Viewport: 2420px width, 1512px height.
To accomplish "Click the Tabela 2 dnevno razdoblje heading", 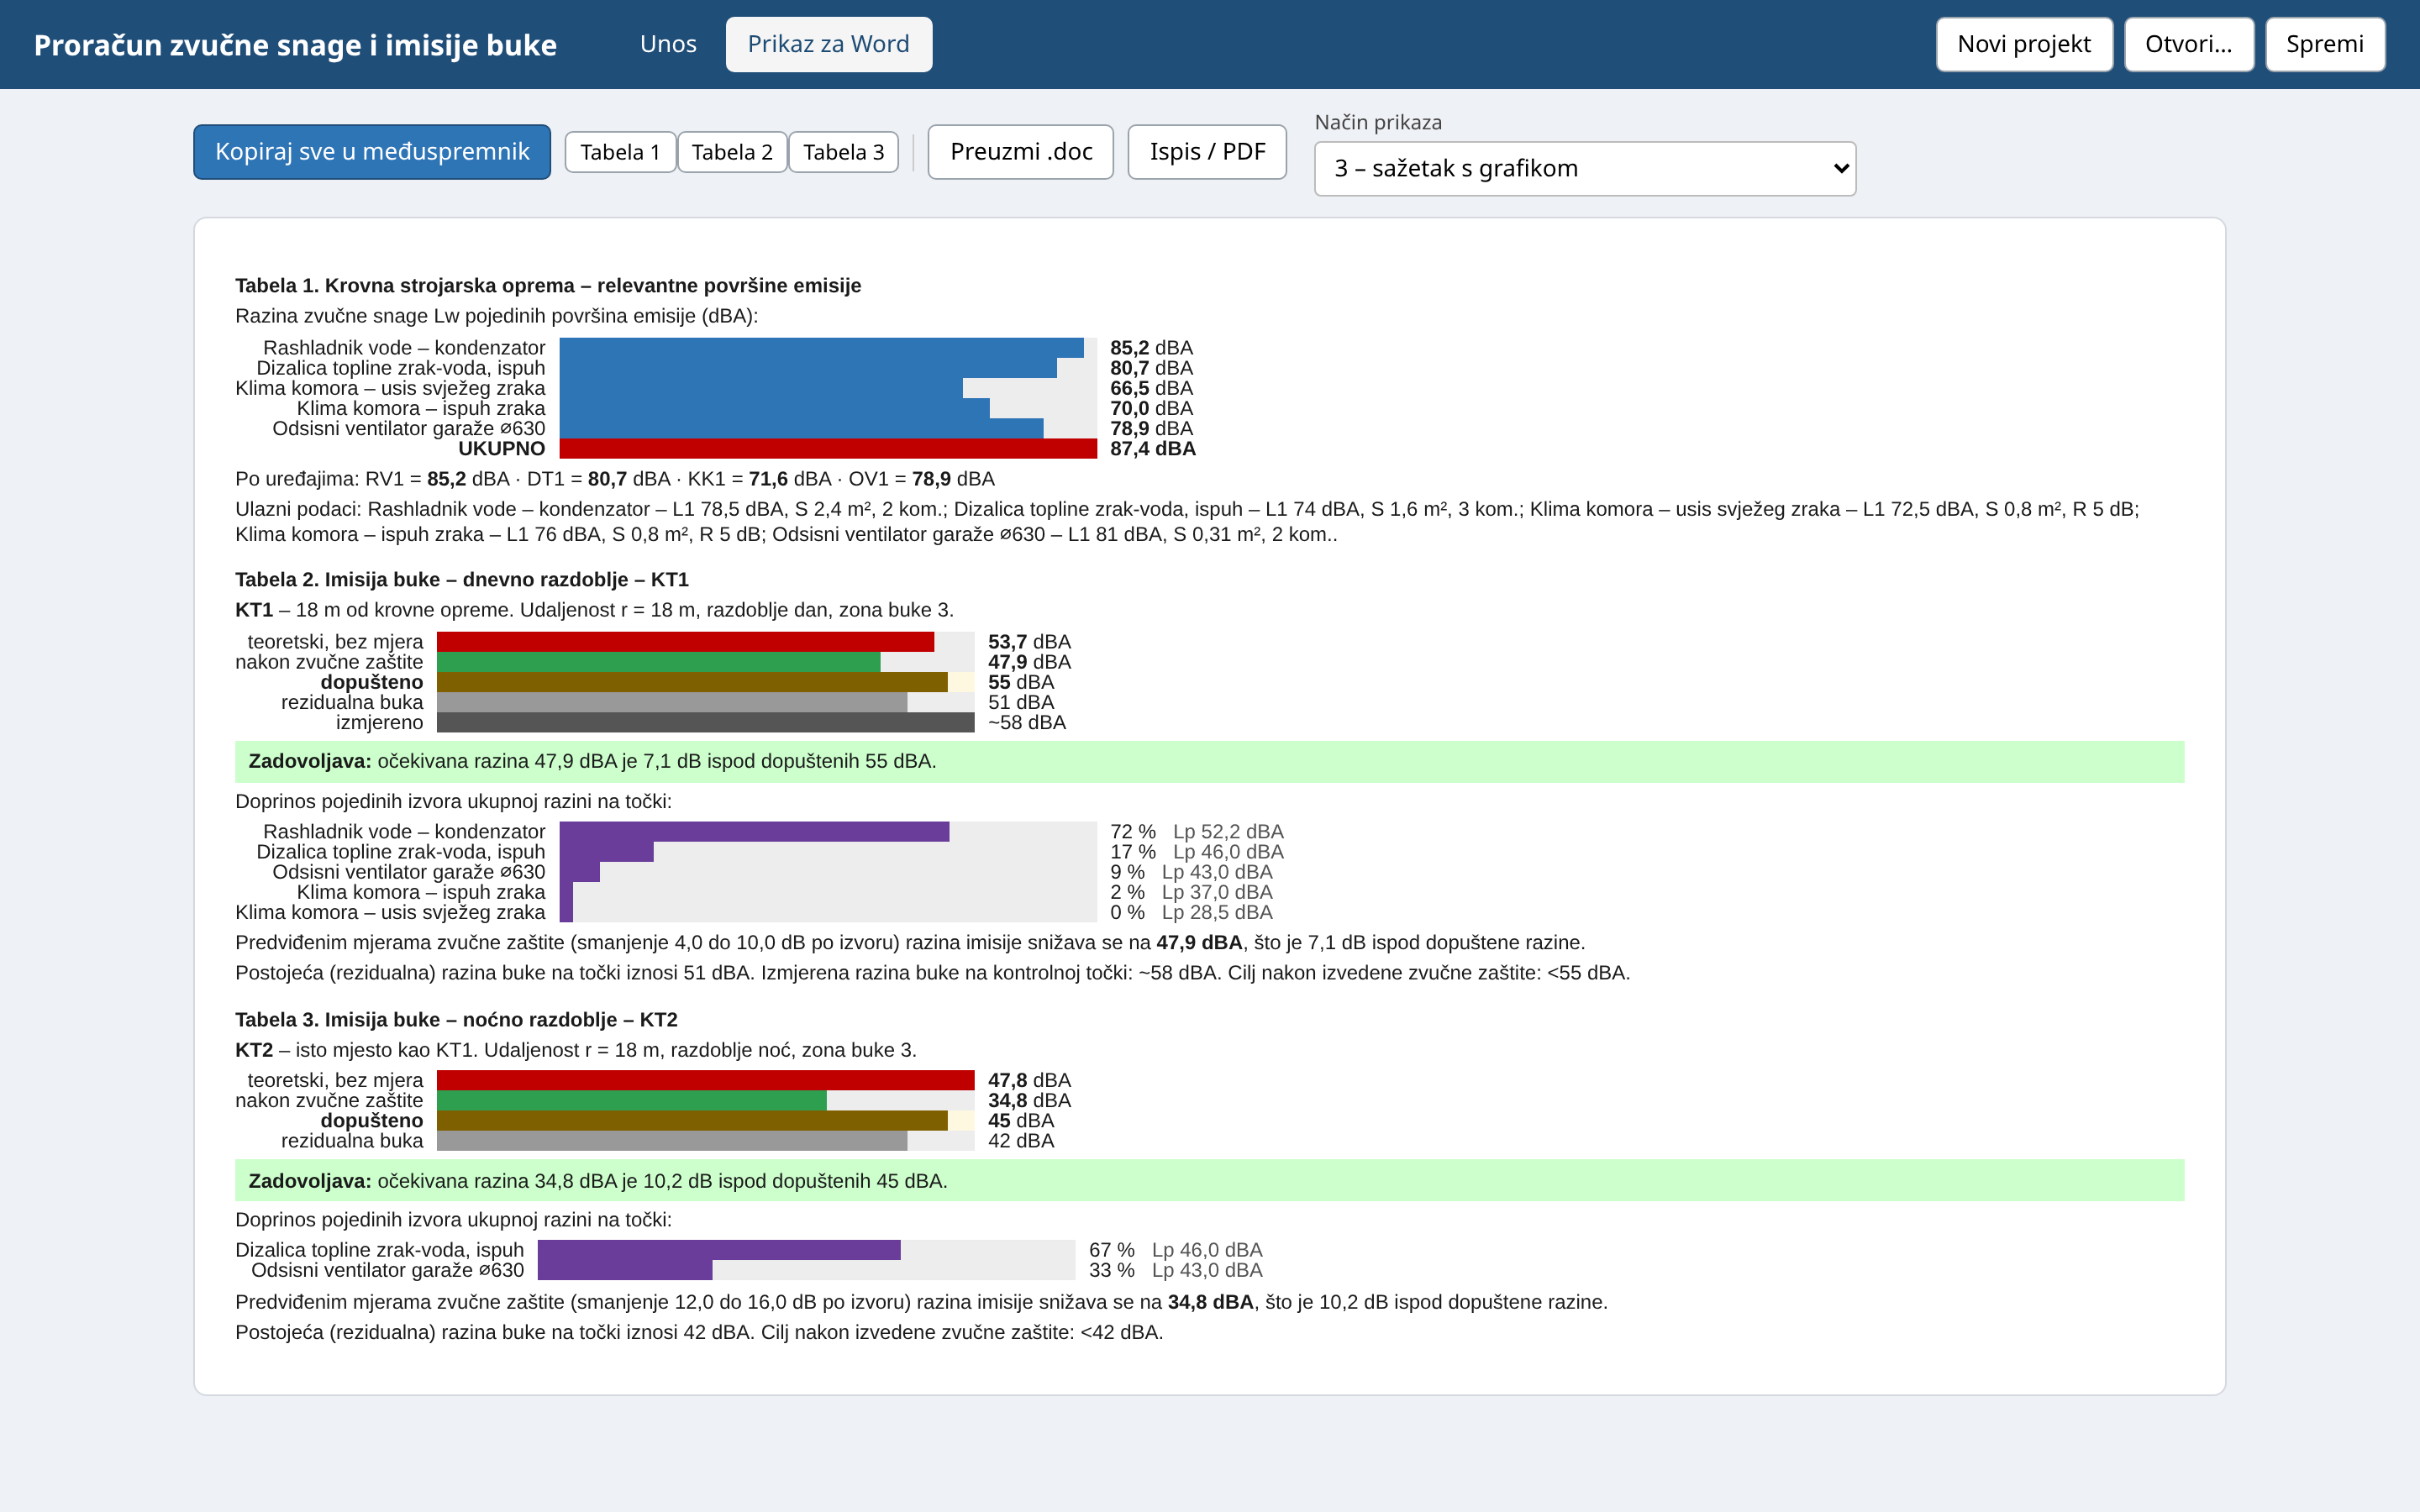I will (x=462, y=580).
